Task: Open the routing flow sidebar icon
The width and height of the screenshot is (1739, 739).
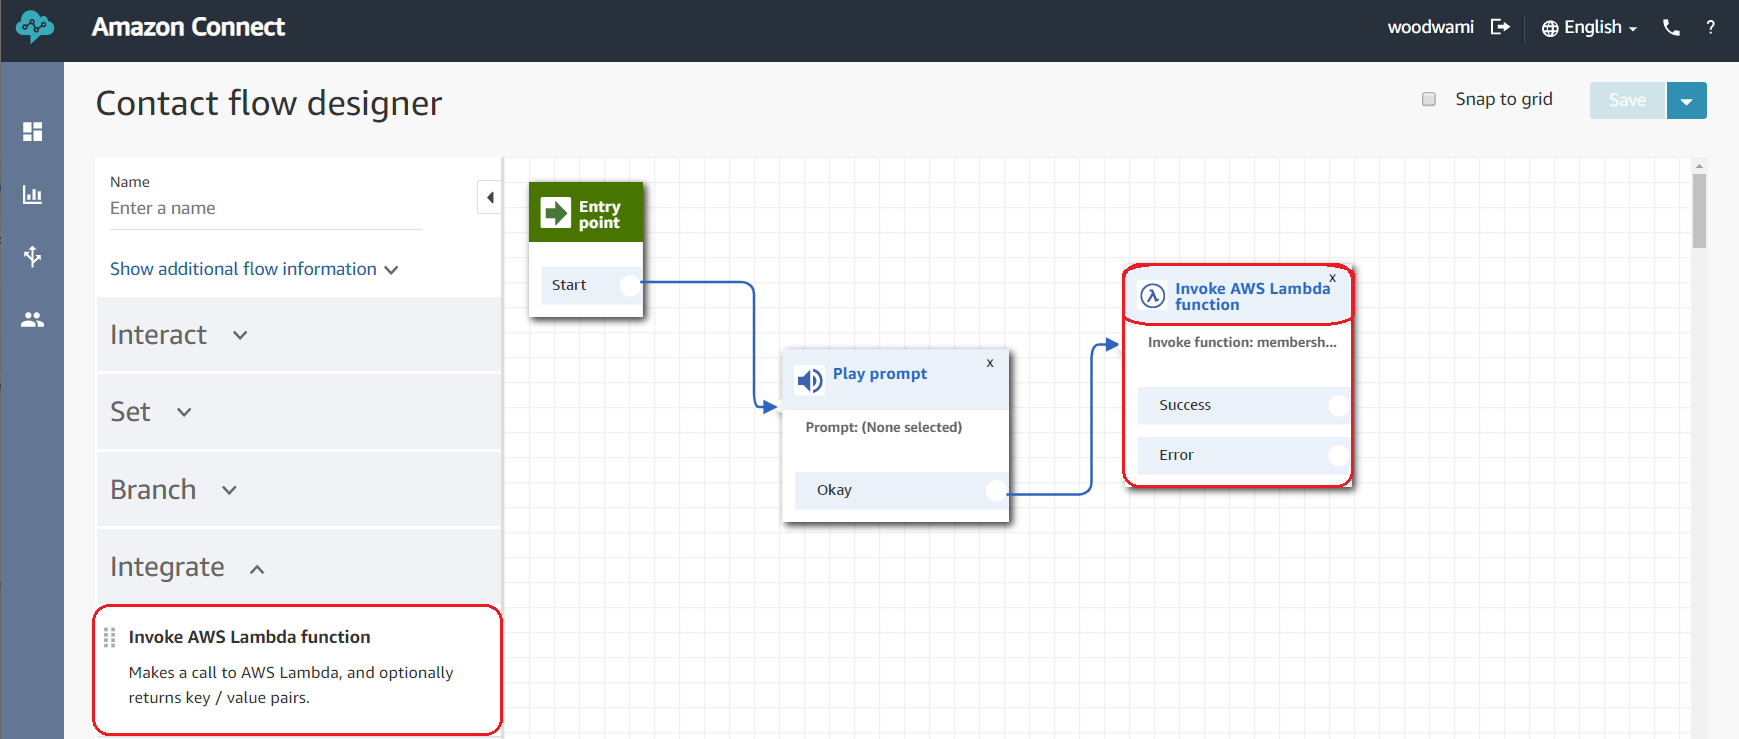Action: 32,257
